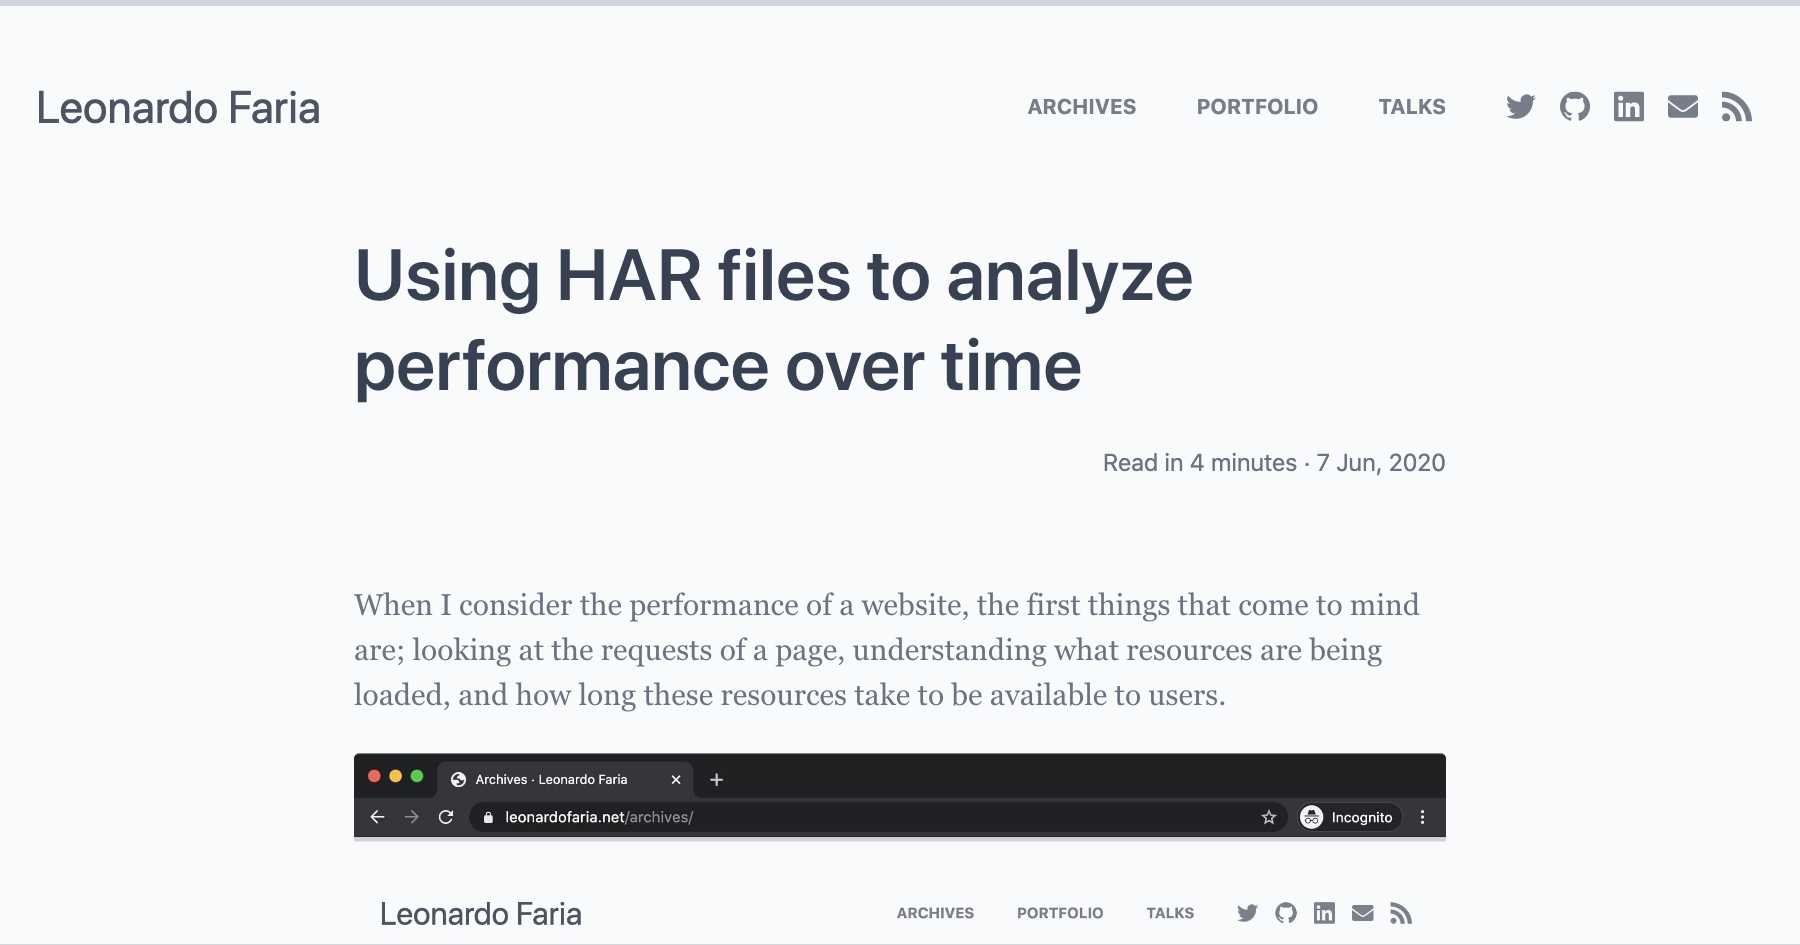Open the GitHub icon in site header
Image resolution: width=1800 pixels, height=945 pixels.
pyautogui.click(x=1574, y=107)
